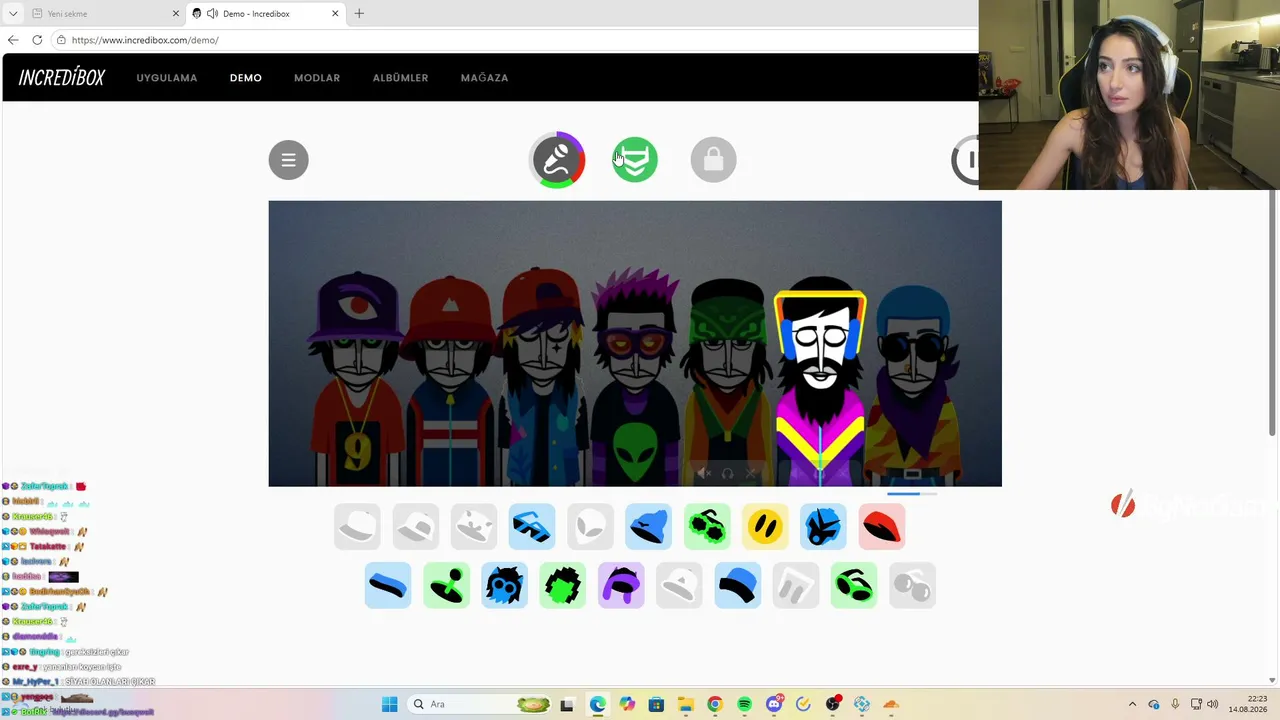The width and height of the screenshot is (1280, 720).
Task: Click the microphone record button
Action: tap(557, 160)
